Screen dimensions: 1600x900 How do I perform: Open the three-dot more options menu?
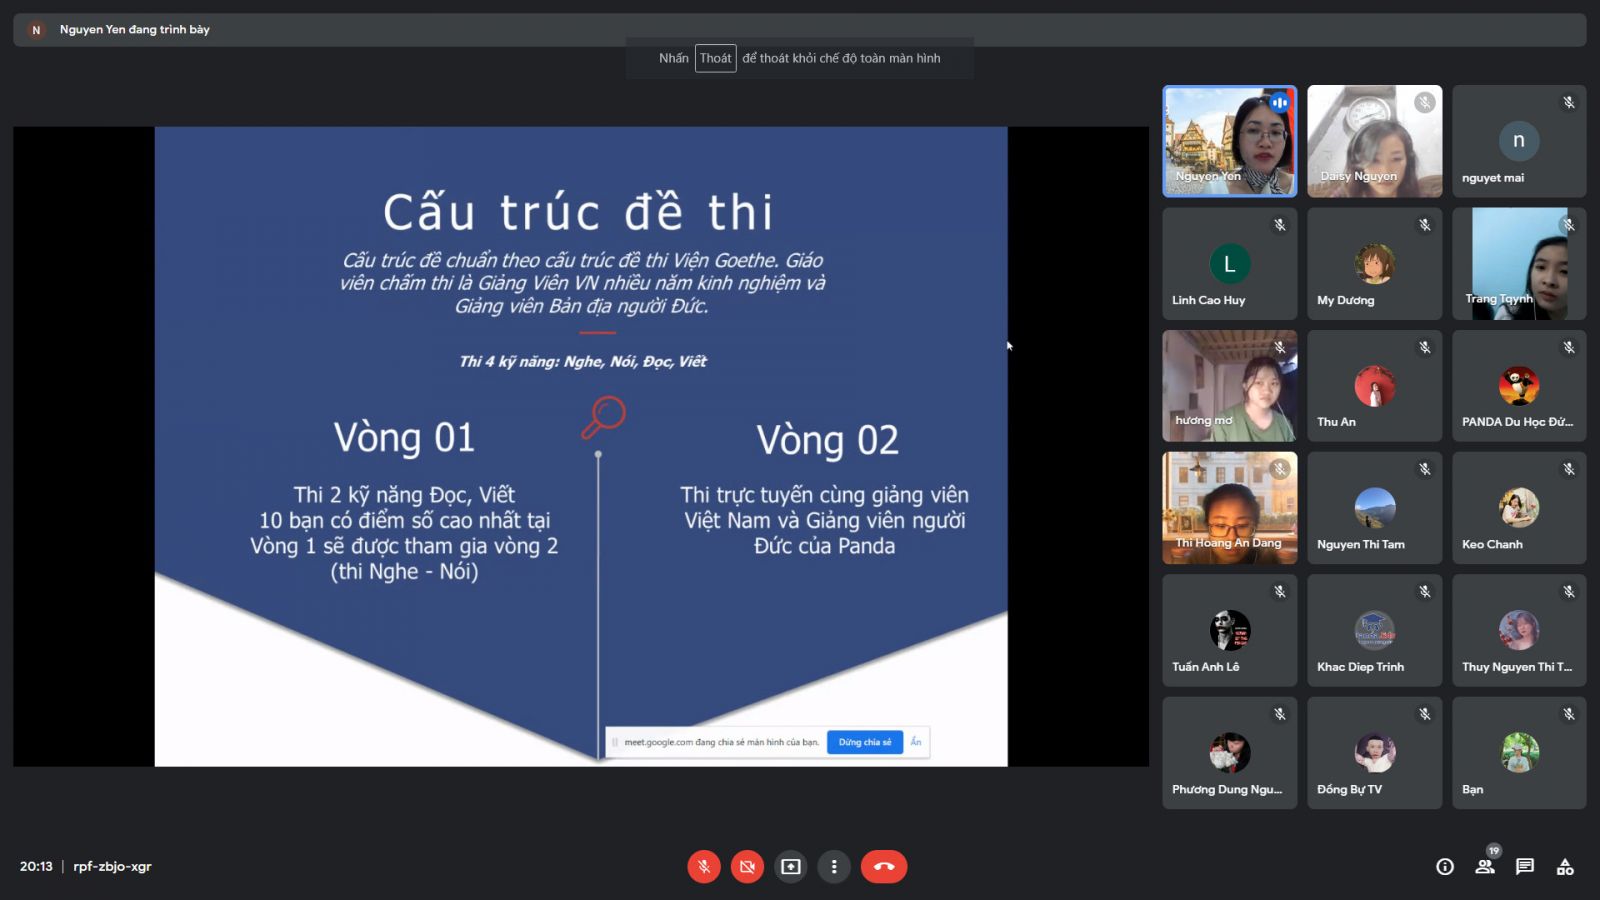(x=834, y=867)
